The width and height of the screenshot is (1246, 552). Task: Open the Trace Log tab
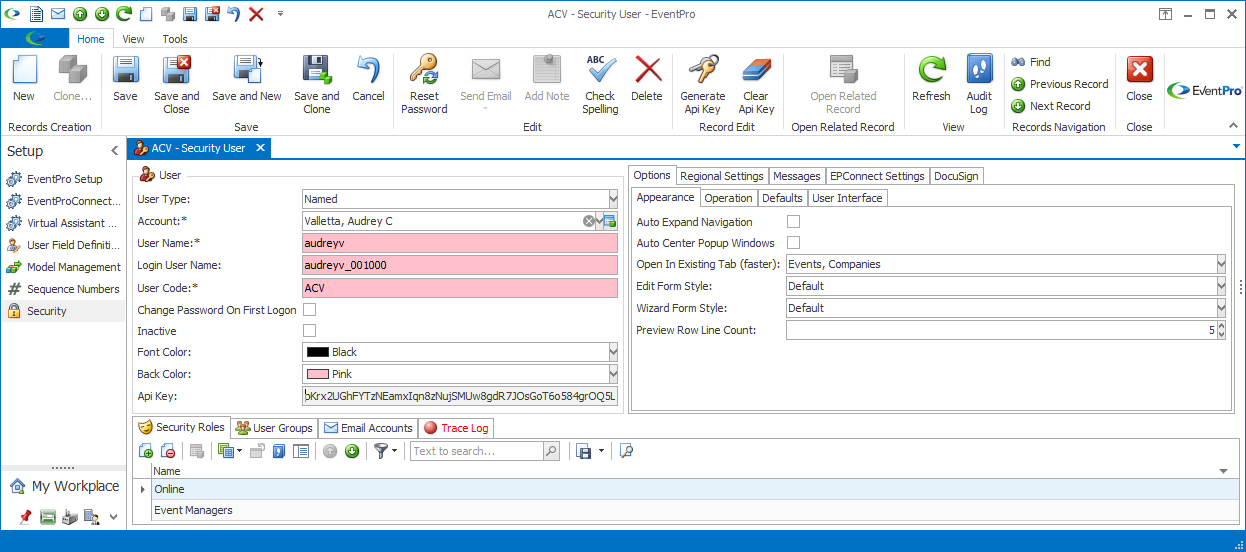point(456,428)
